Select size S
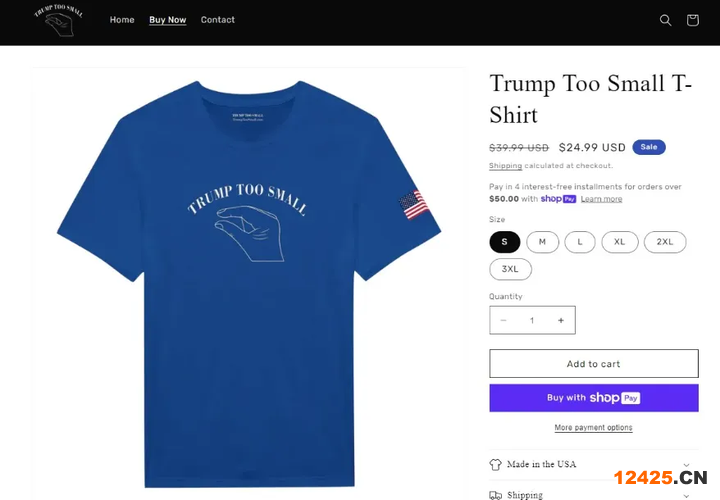 504,242
